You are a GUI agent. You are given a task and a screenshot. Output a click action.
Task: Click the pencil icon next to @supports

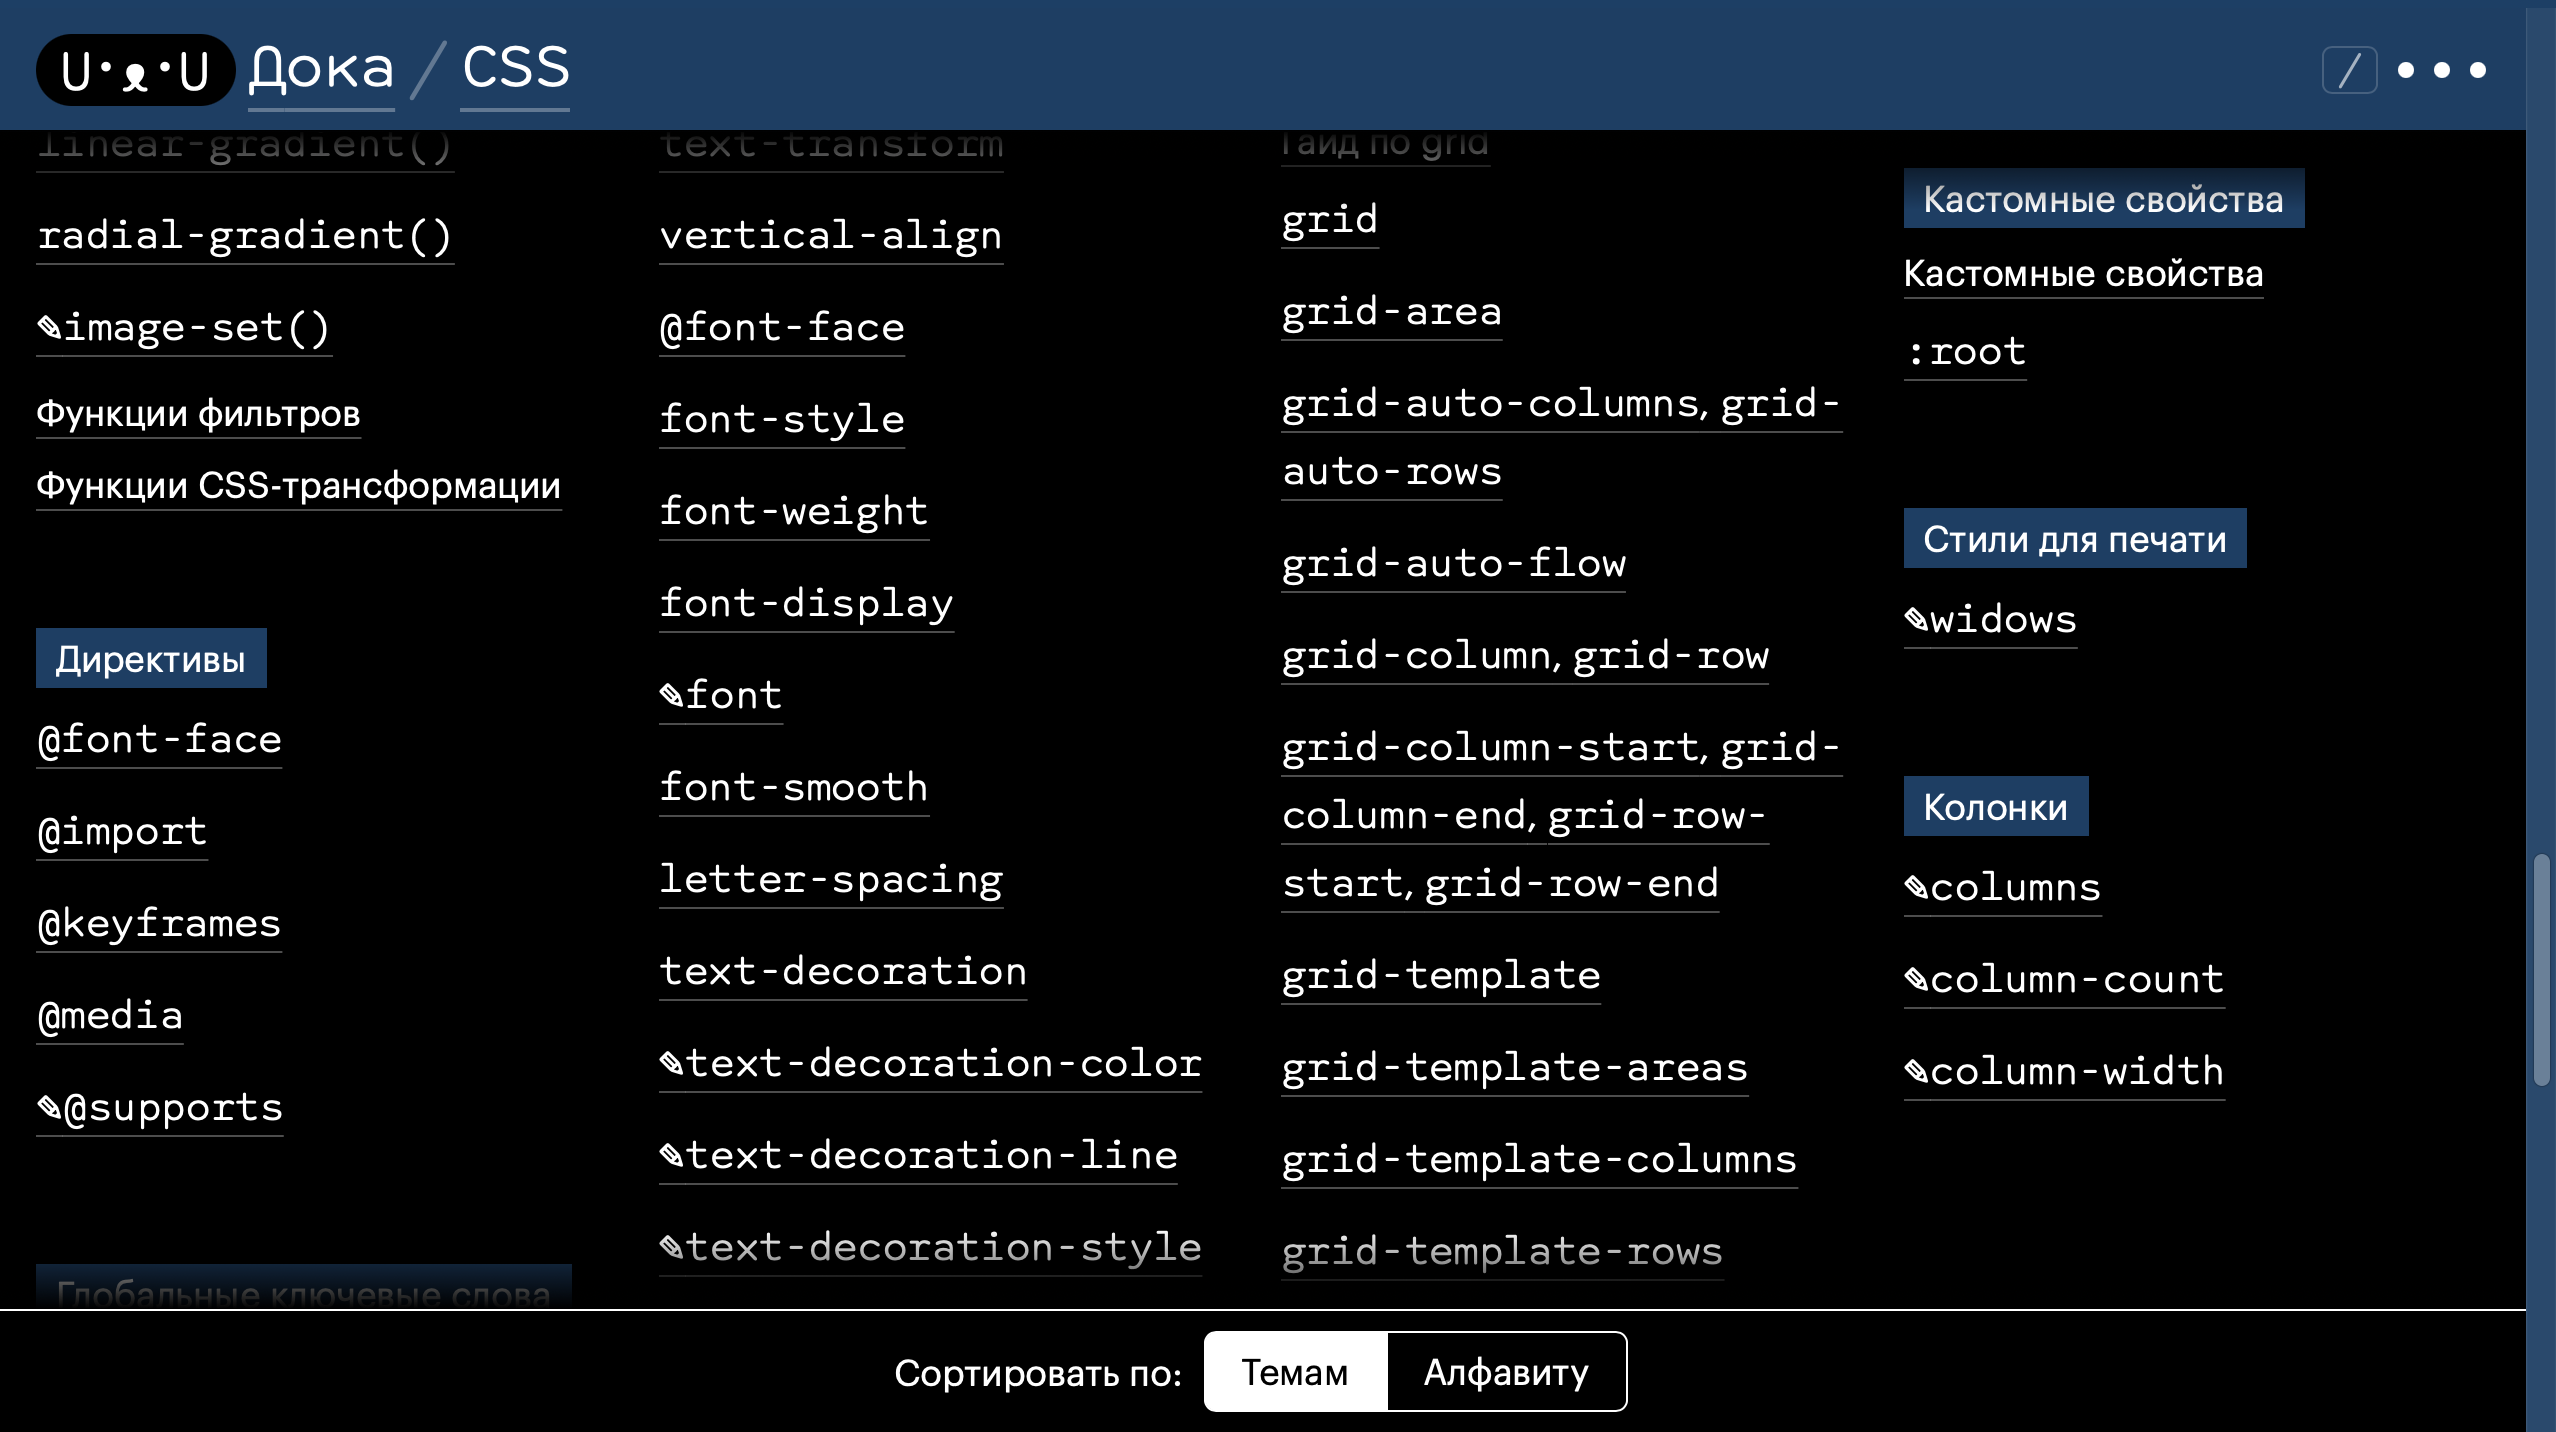click(49, 1106)
